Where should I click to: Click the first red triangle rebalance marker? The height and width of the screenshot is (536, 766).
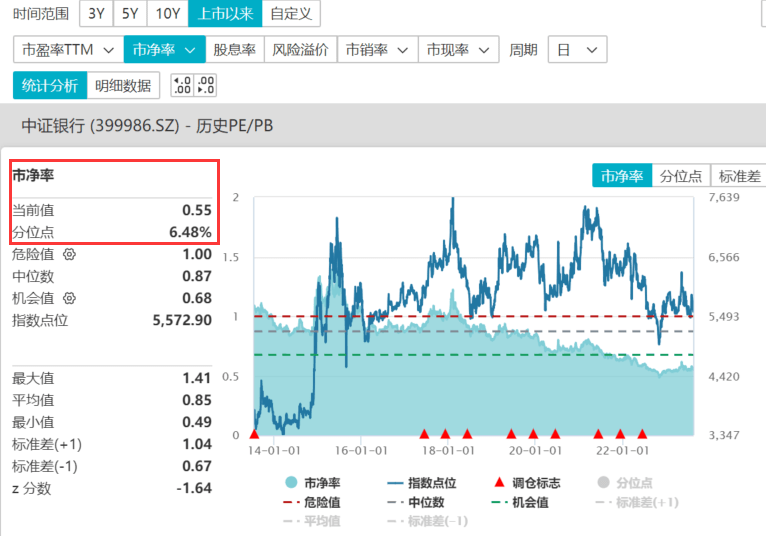[x=254, y=434]
